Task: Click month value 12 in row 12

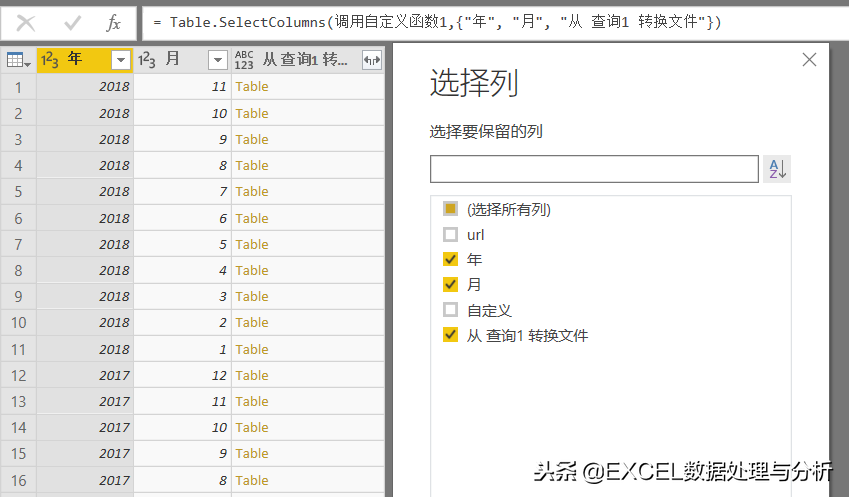Action: [182, 376]
